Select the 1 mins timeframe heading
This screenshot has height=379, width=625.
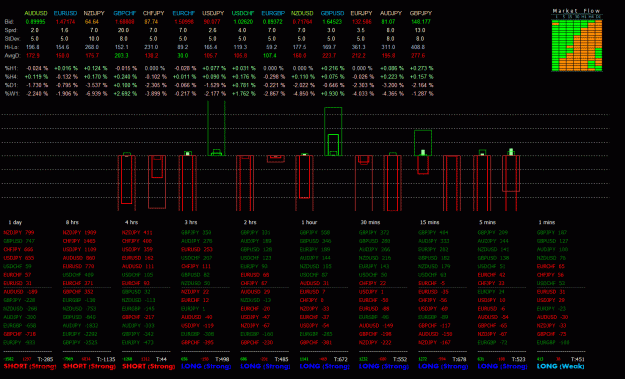point(546,222)
